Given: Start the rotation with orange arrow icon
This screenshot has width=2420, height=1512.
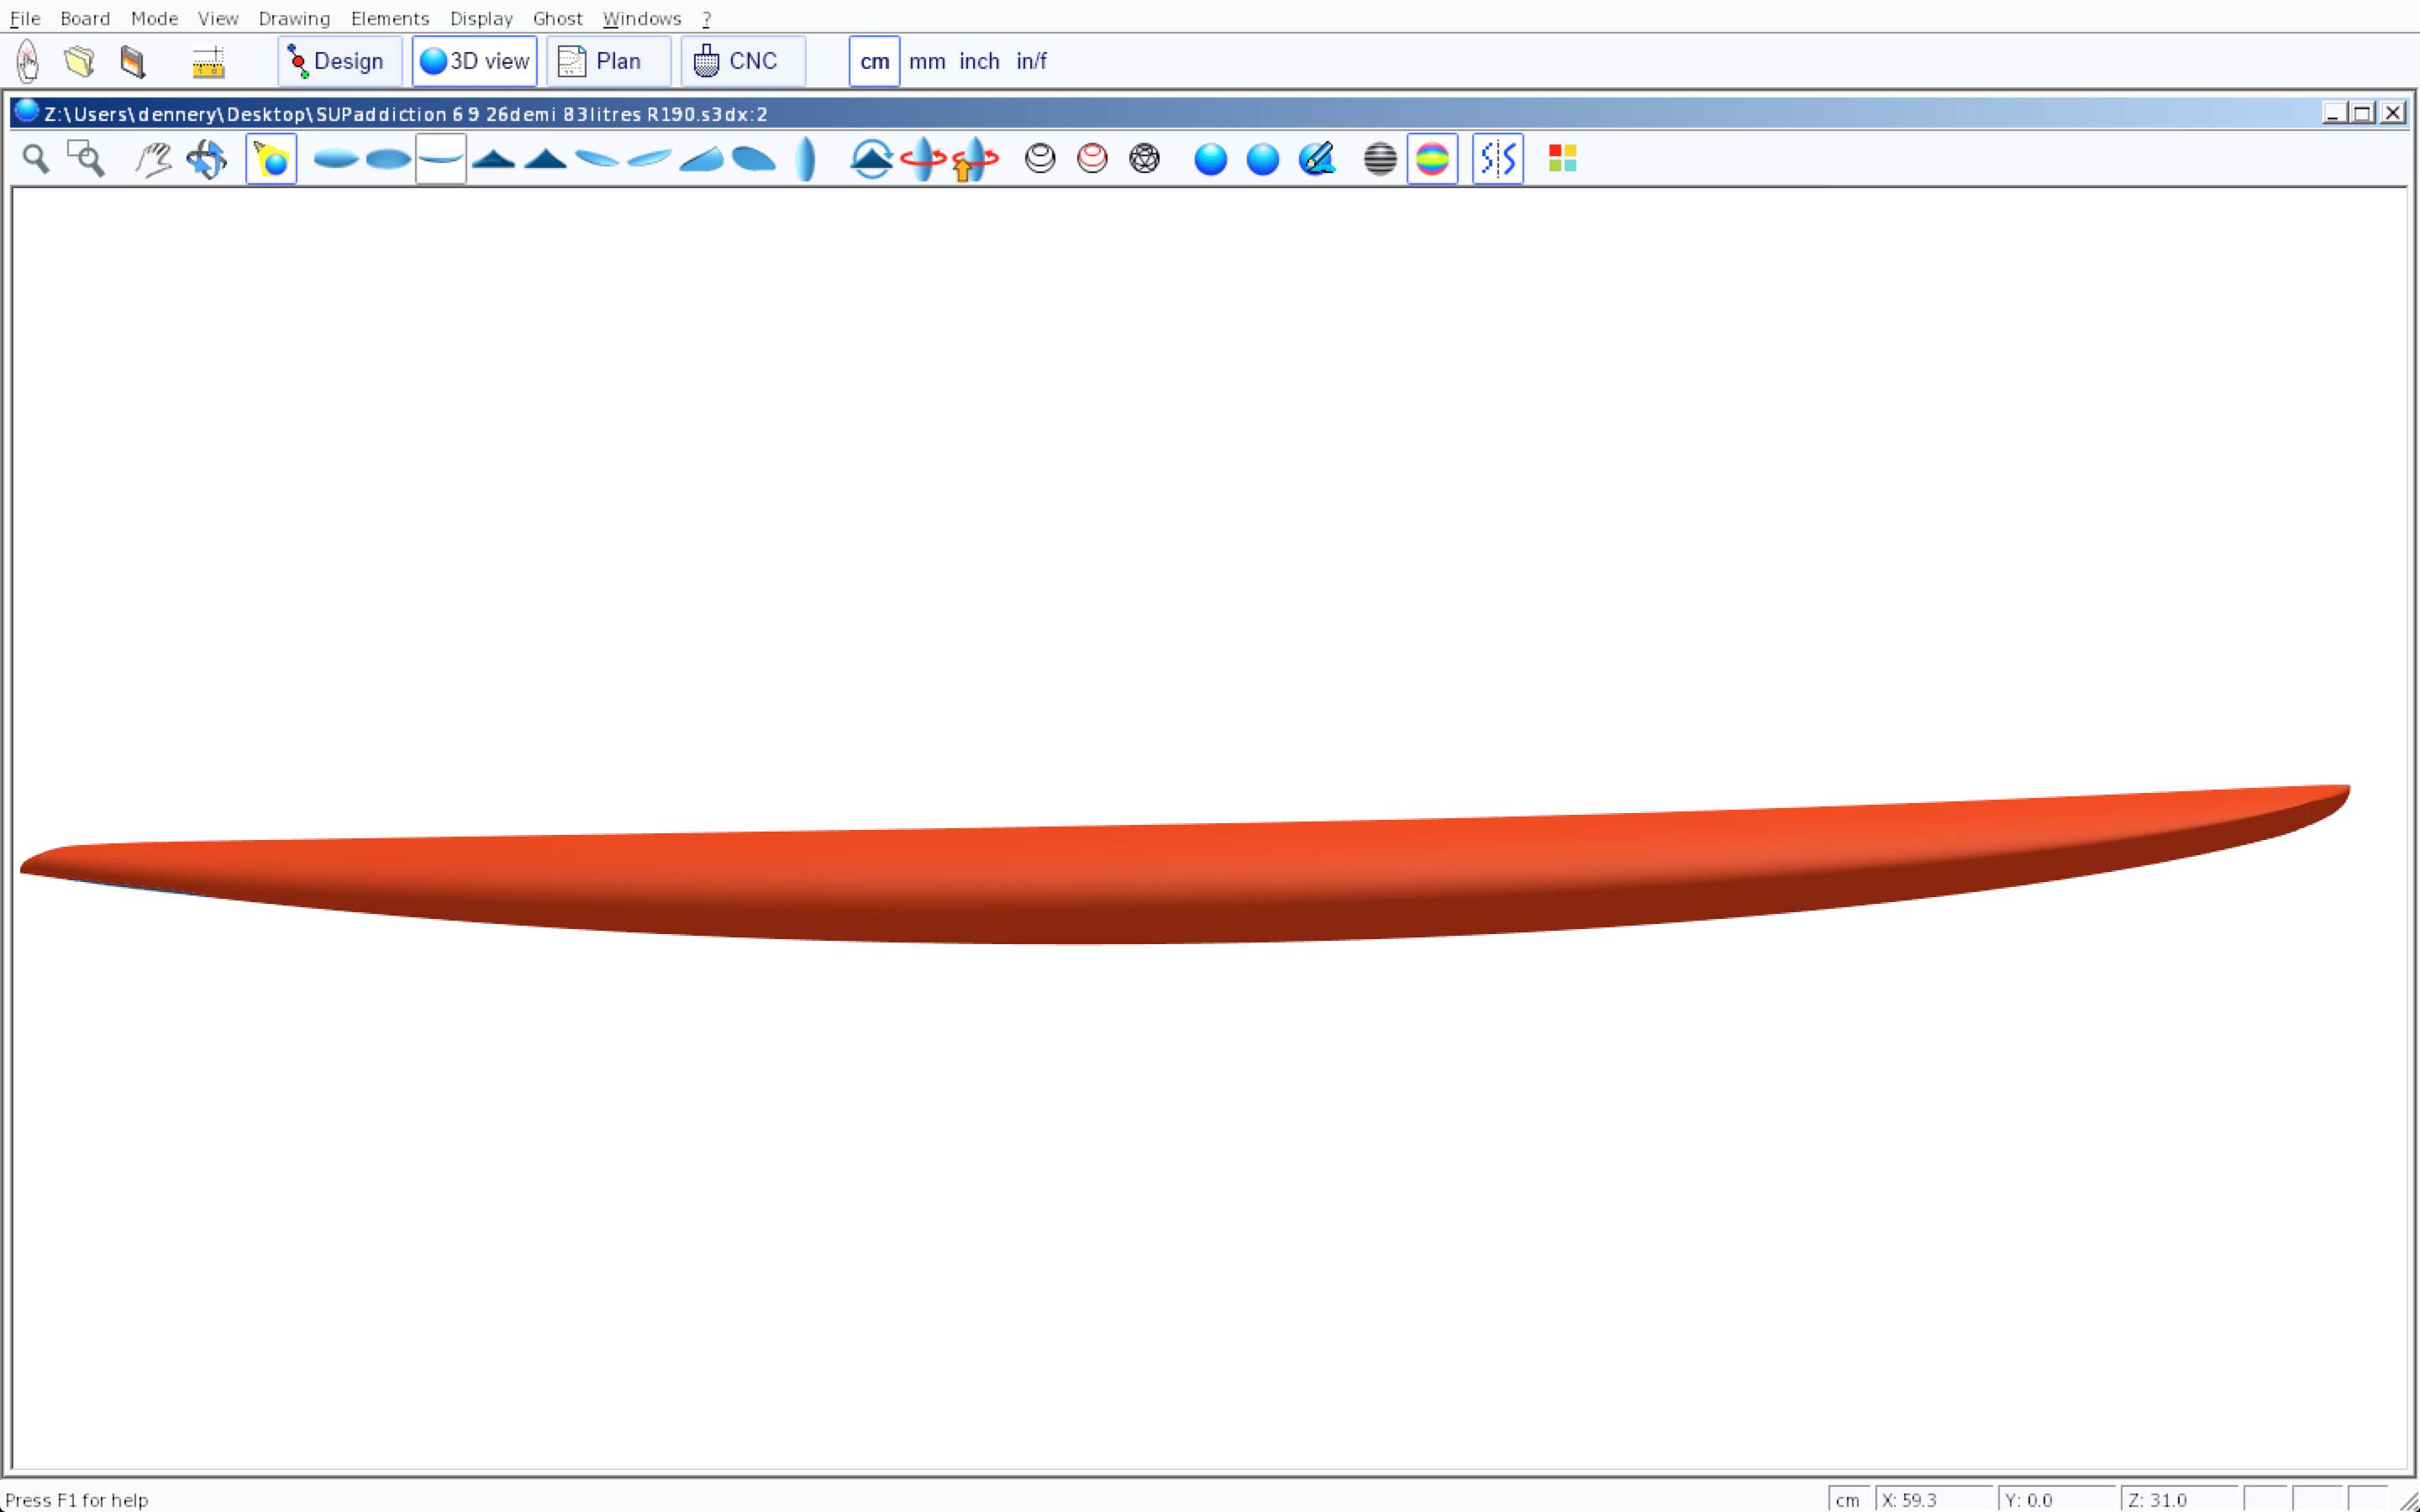Looking at the screenshot, I should tap(974, 159).
